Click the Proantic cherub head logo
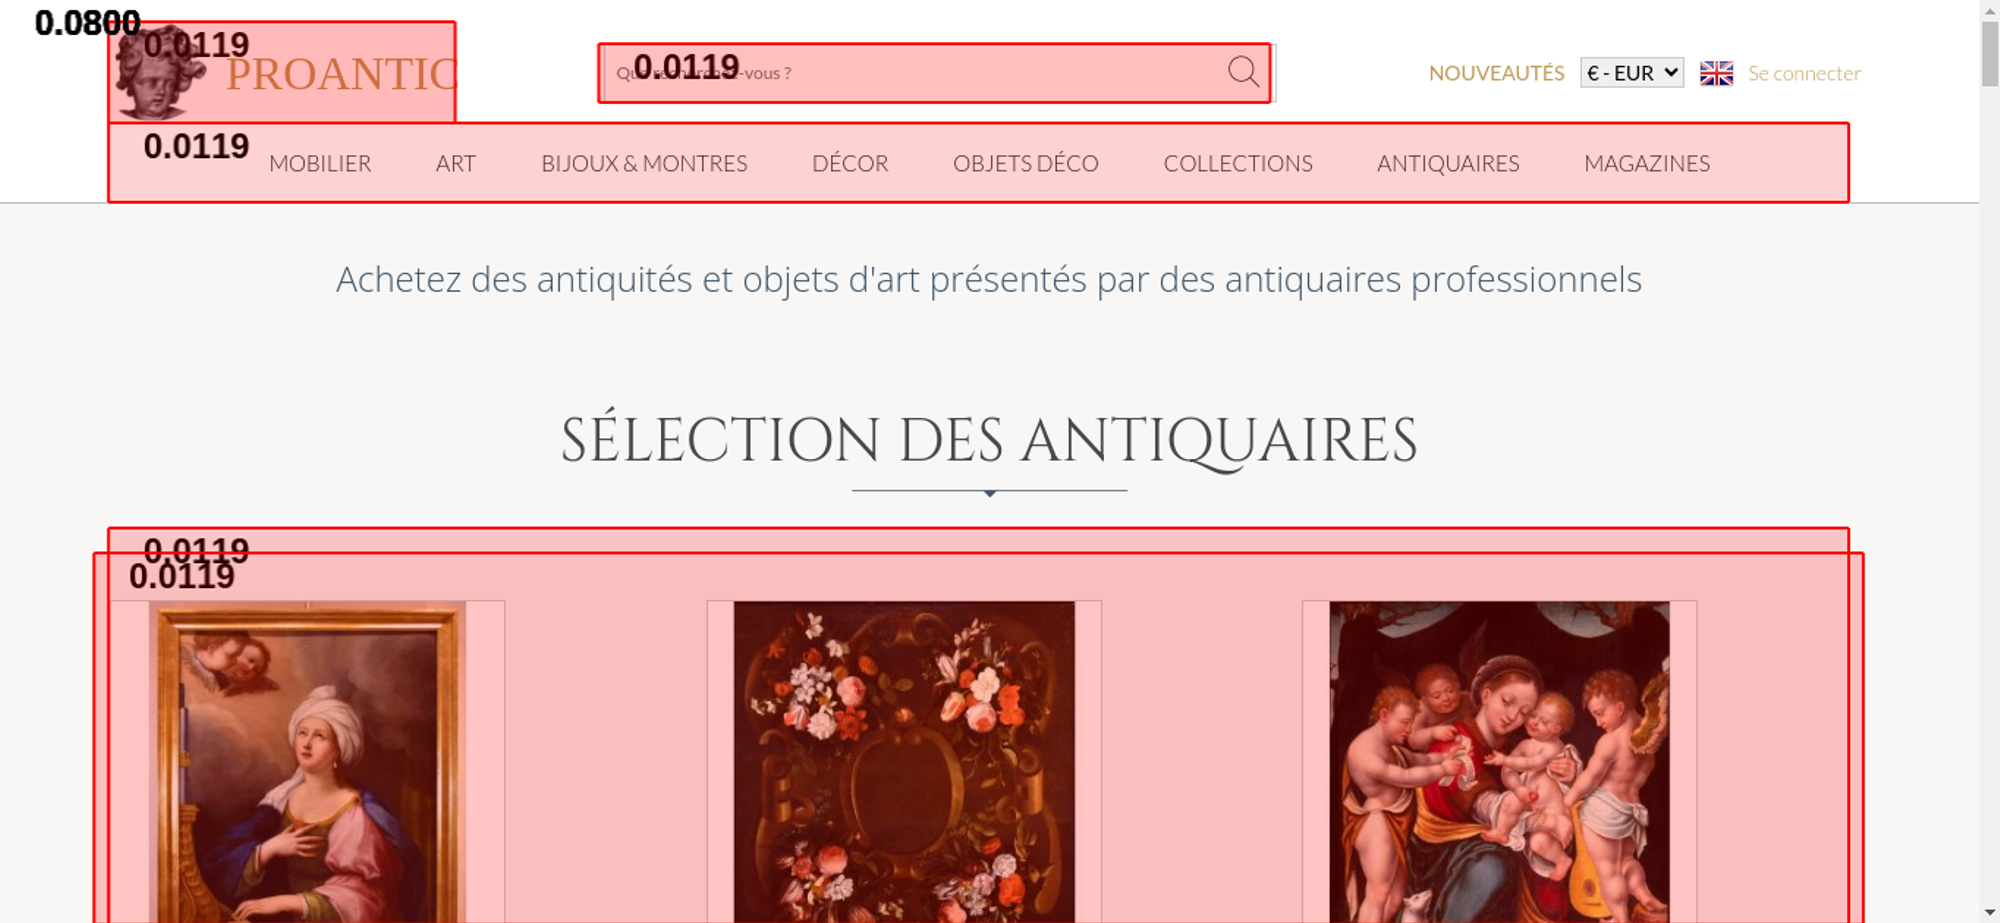Image resolution: width=2000 pixels, height=923 pixels. coord(159,72)
